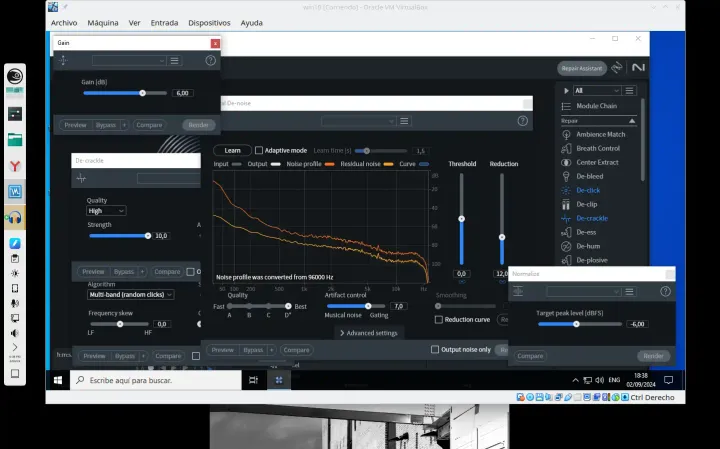This screenshot has width=720, height=449.
Task: Tick checkbox beside Compare under Frequency skew
Action: click(x=196, y=356)
